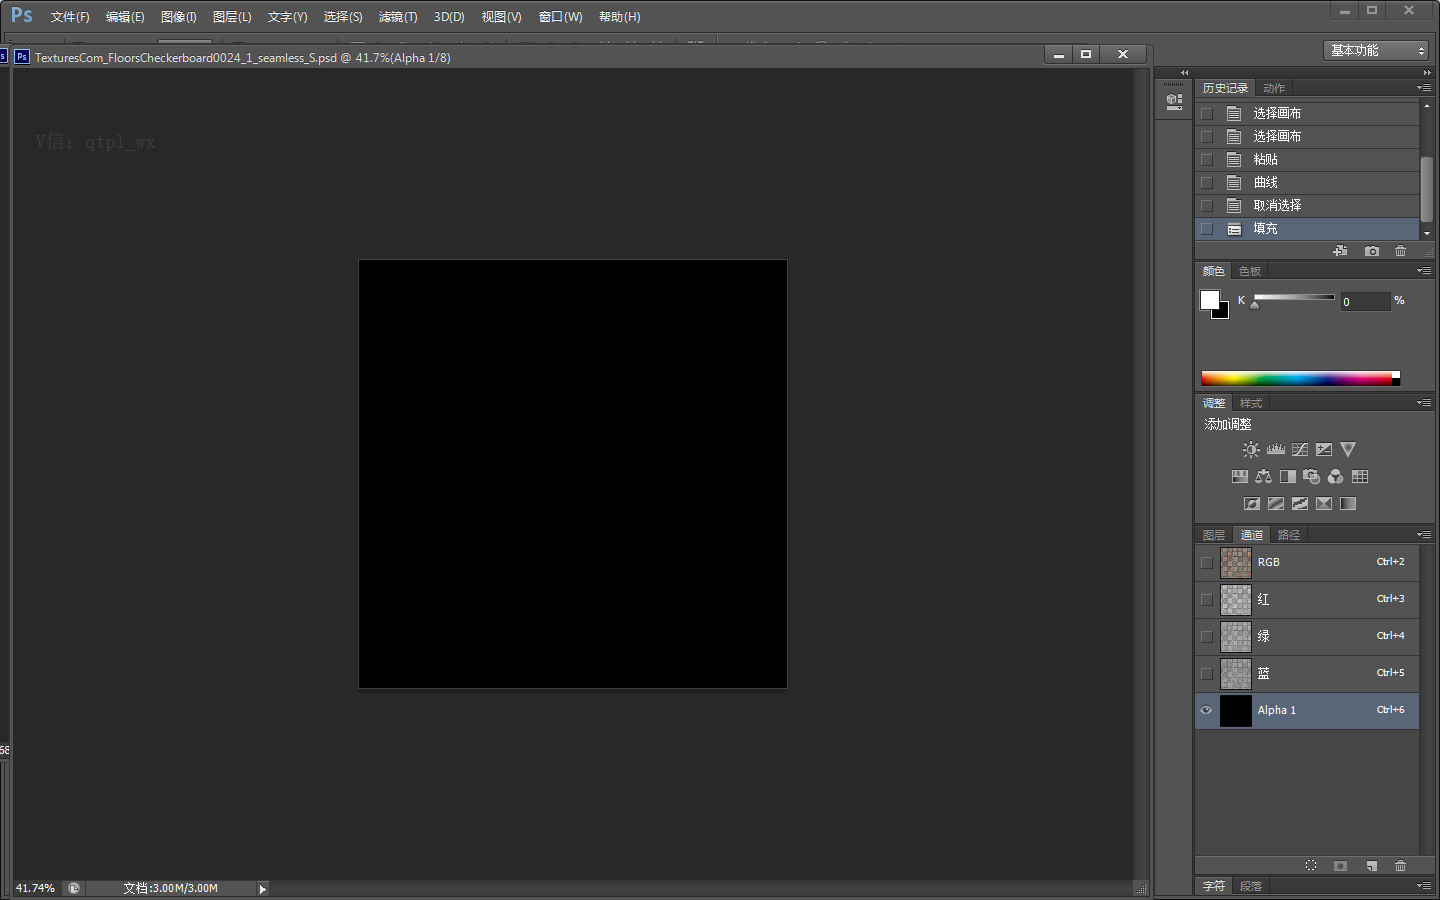Open the 窗口(W) menu
The image size is (1440, 900).
point(560,17)
